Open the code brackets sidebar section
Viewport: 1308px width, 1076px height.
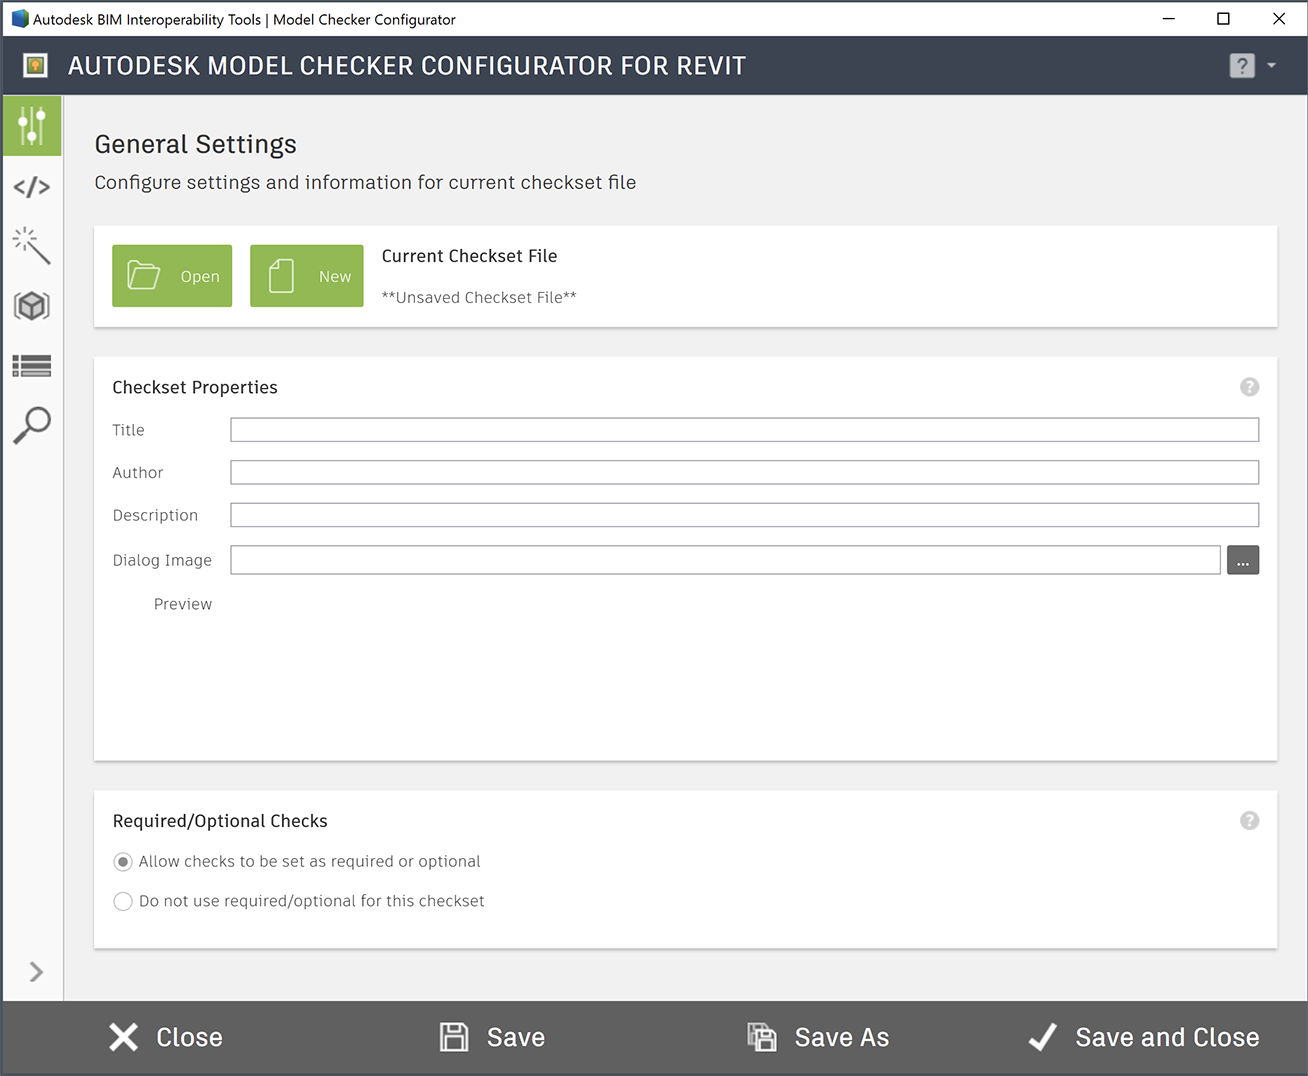coord(32,187)
